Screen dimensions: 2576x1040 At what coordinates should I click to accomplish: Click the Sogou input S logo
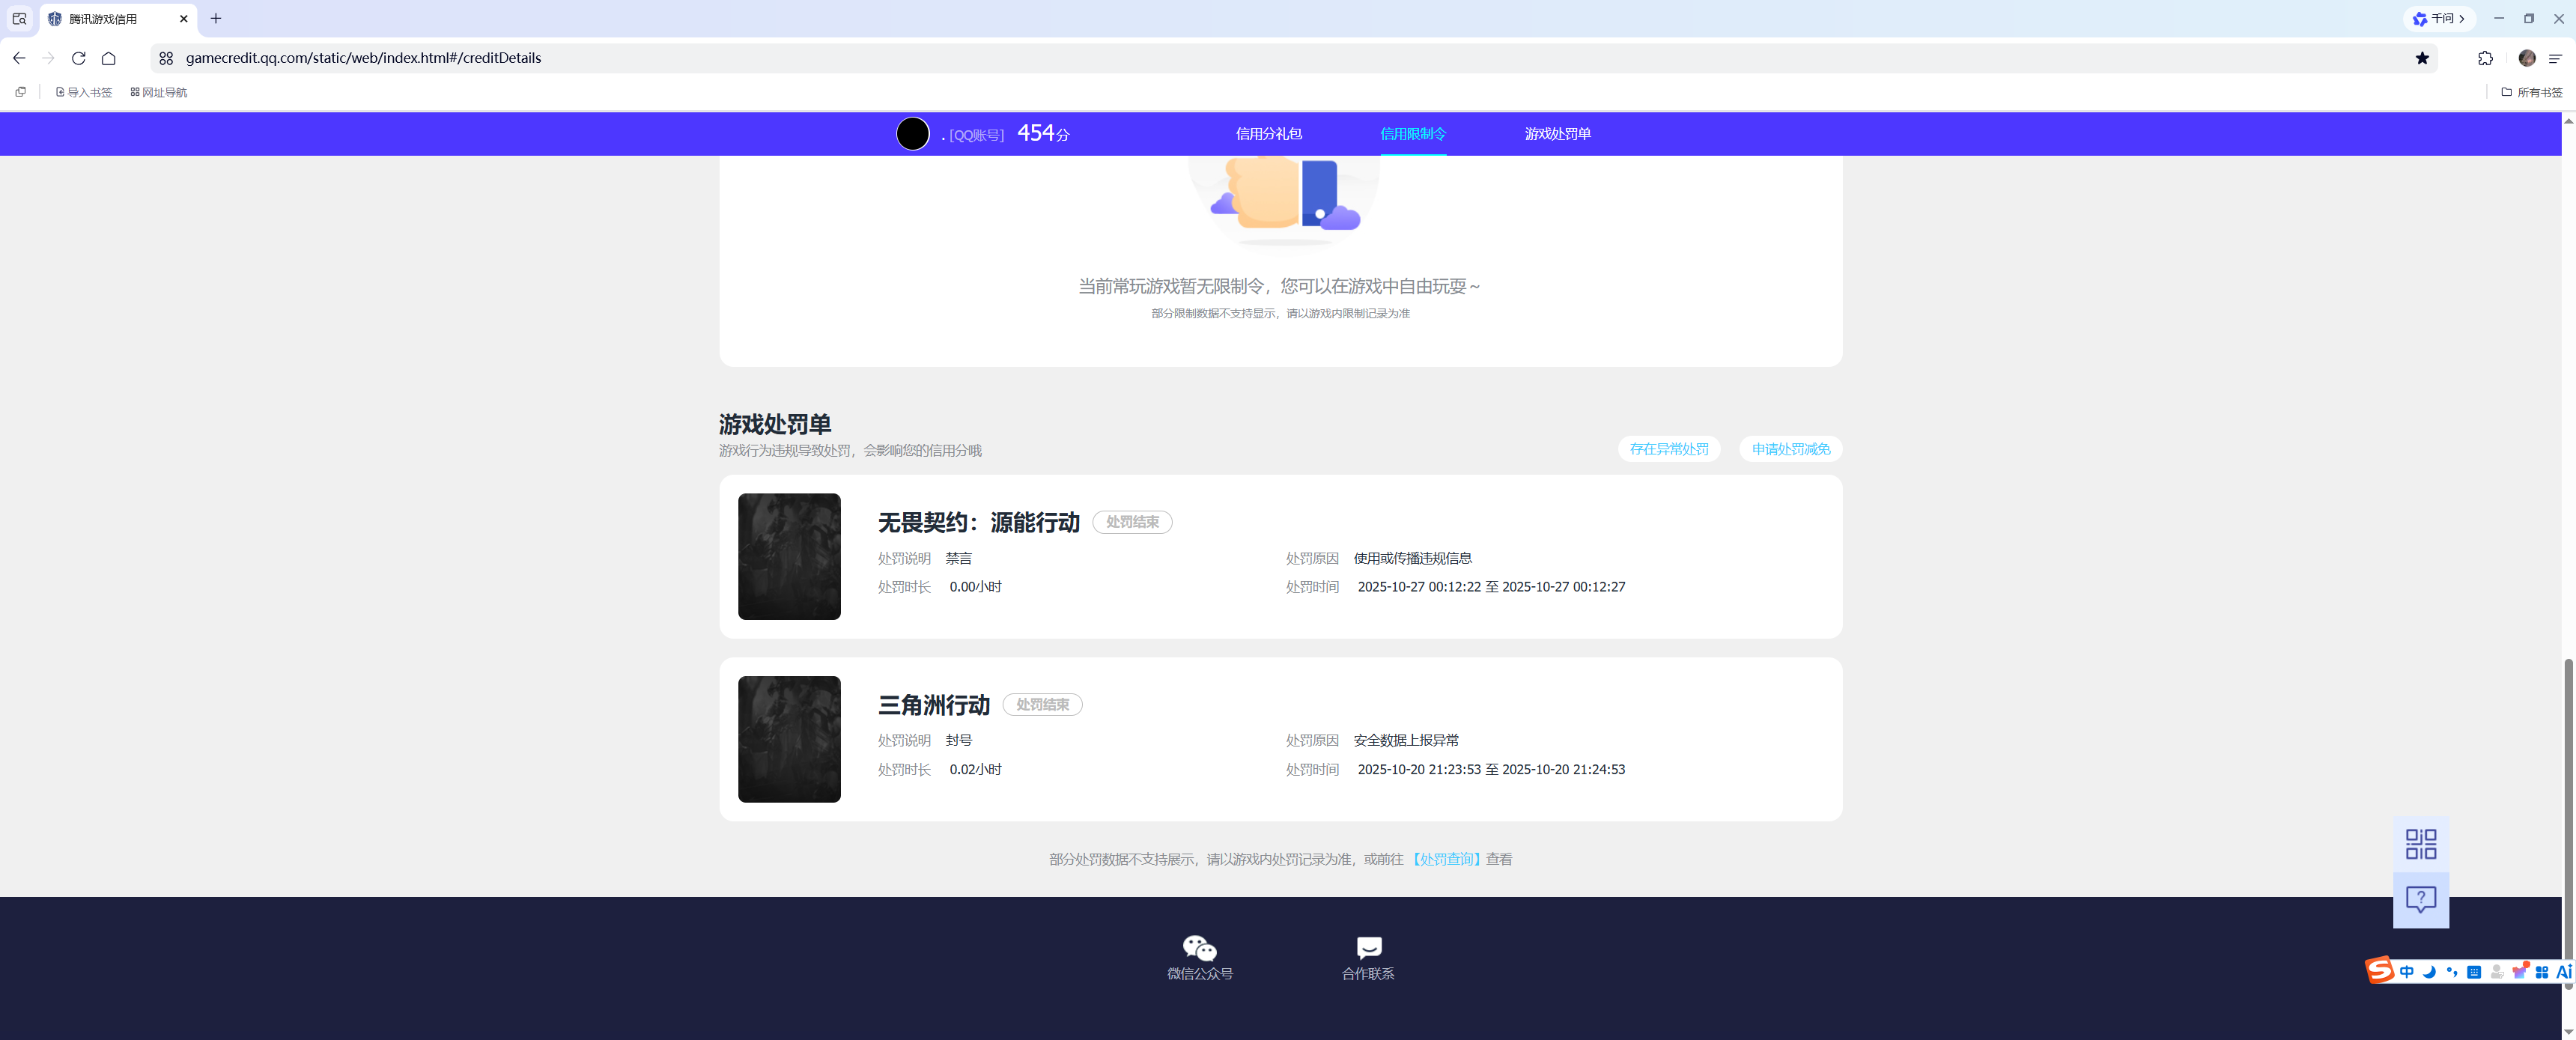click(x=2379, y=970)
